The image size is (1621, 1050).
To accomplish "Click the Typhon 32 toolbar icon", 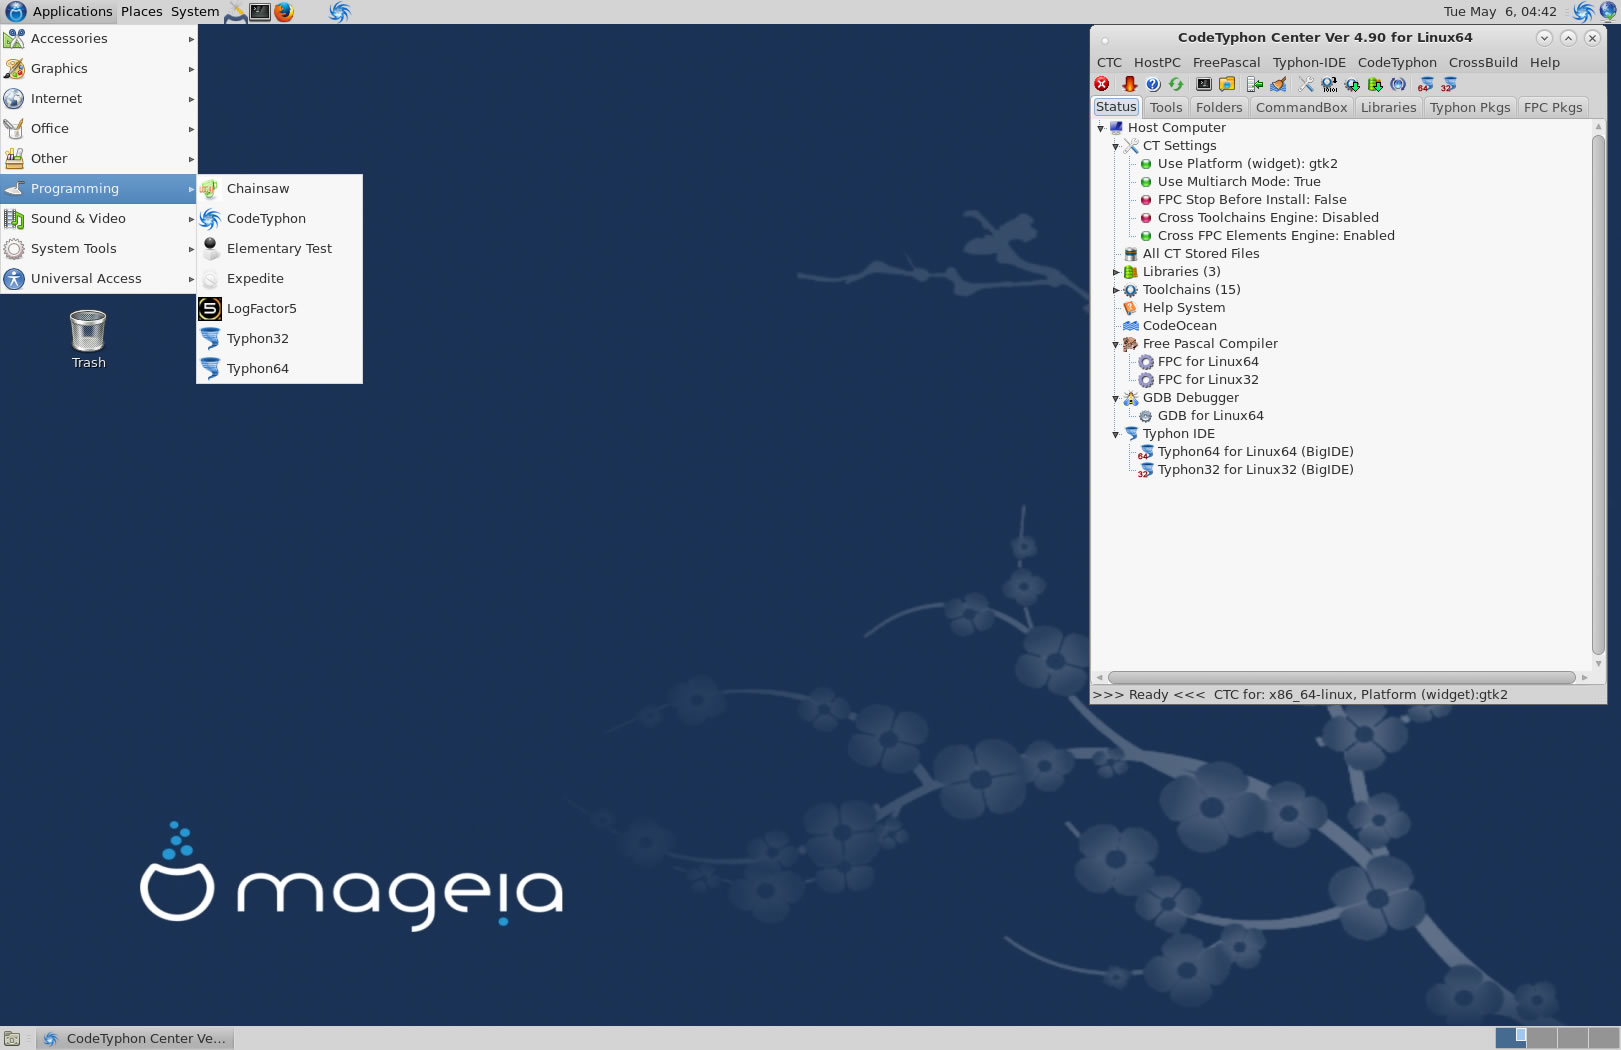I will click(x=1449, y=84).
